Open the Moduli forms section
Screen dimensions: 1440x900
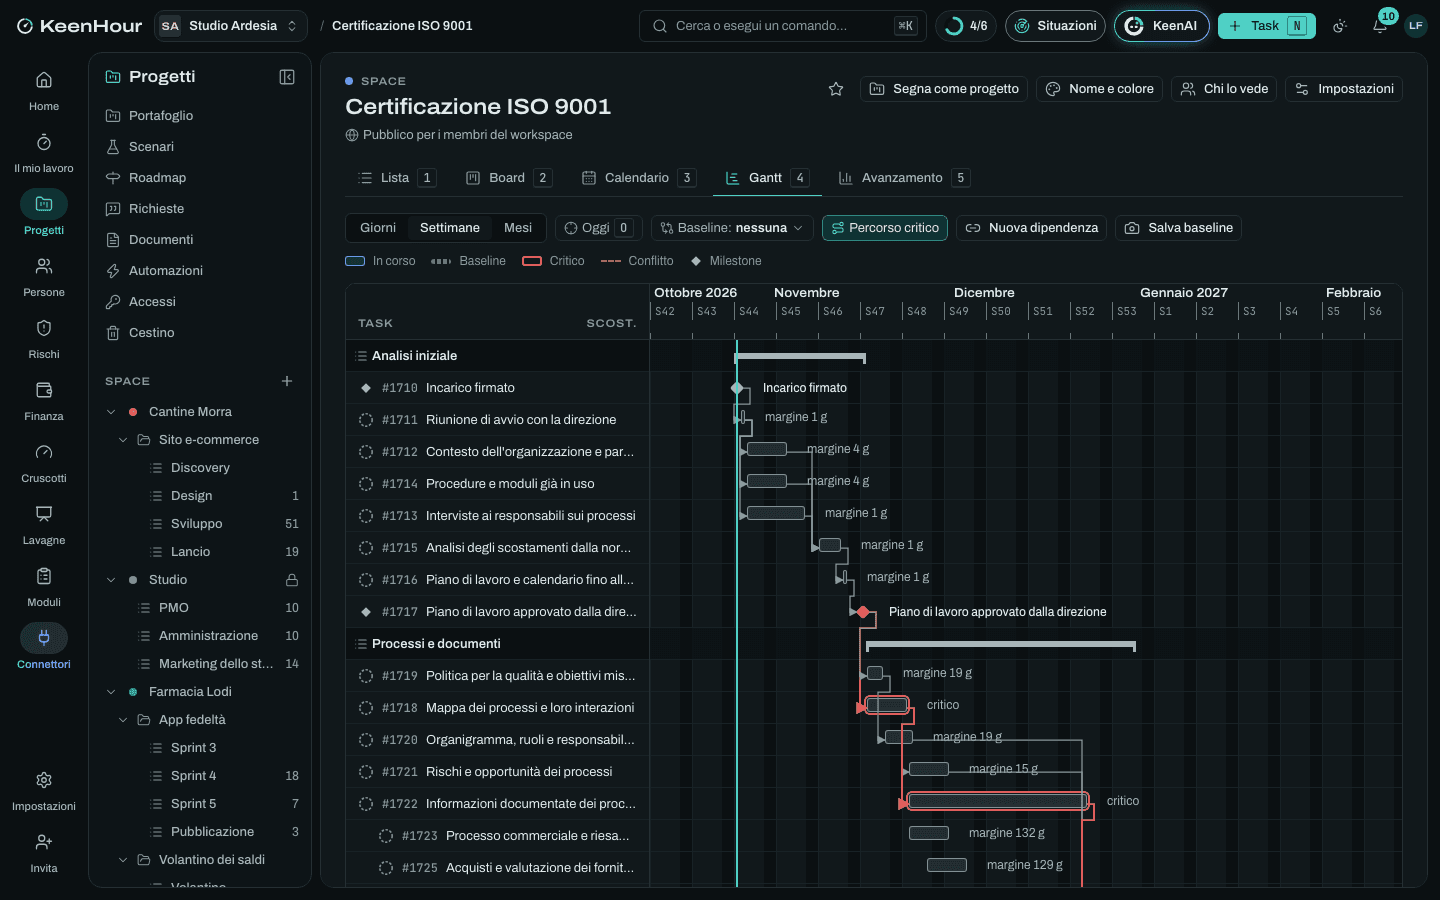click(x=44, y=587)
